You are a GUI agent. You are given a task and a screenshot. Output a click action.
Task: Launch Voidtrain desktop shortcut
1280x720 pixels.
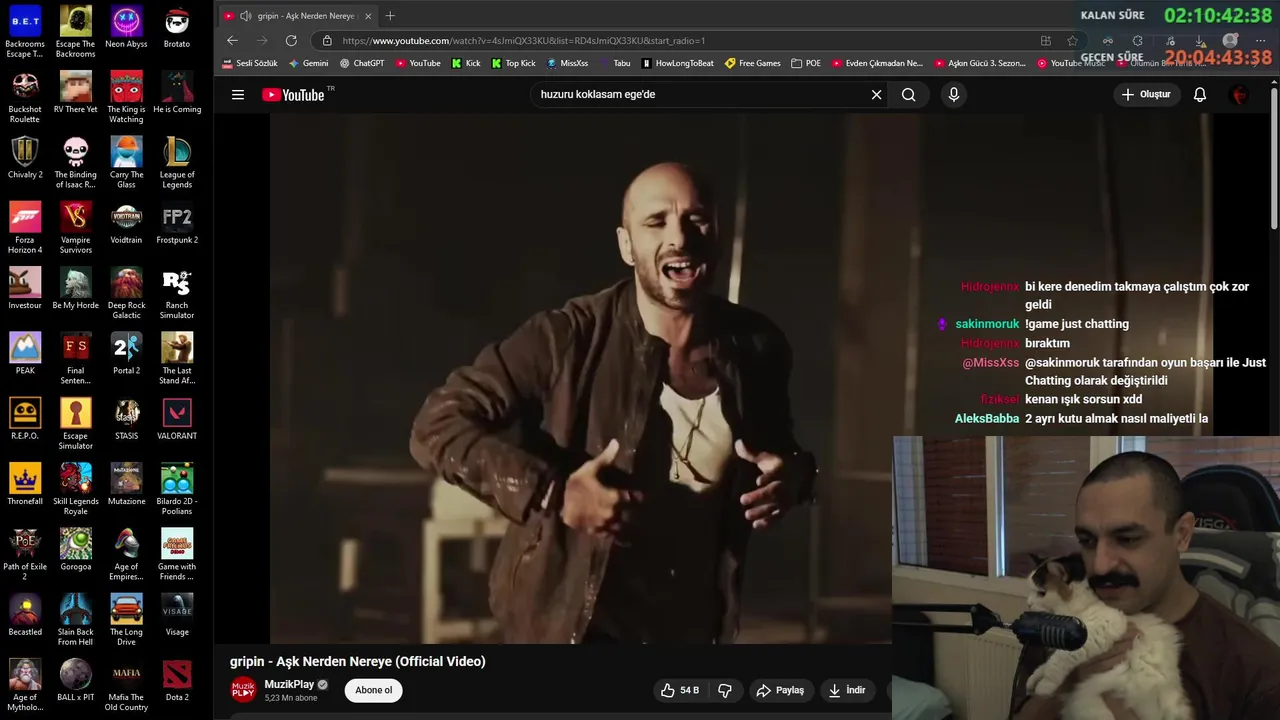(126, 222)
